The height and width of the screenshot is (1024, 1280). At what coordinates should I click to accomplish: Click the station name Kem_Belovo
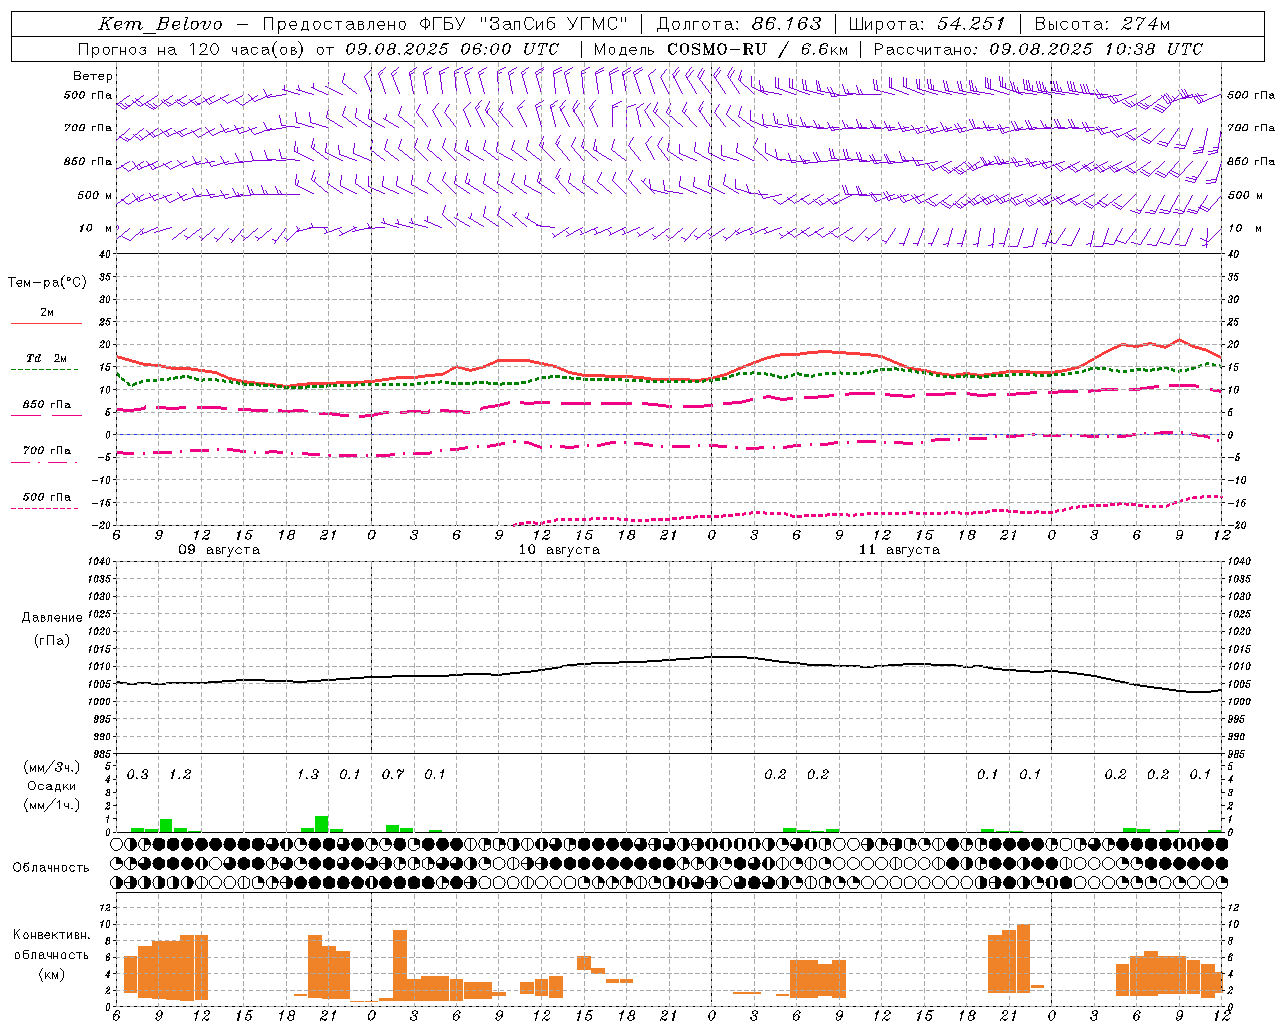pyautogui.click(x=162, y=24)
